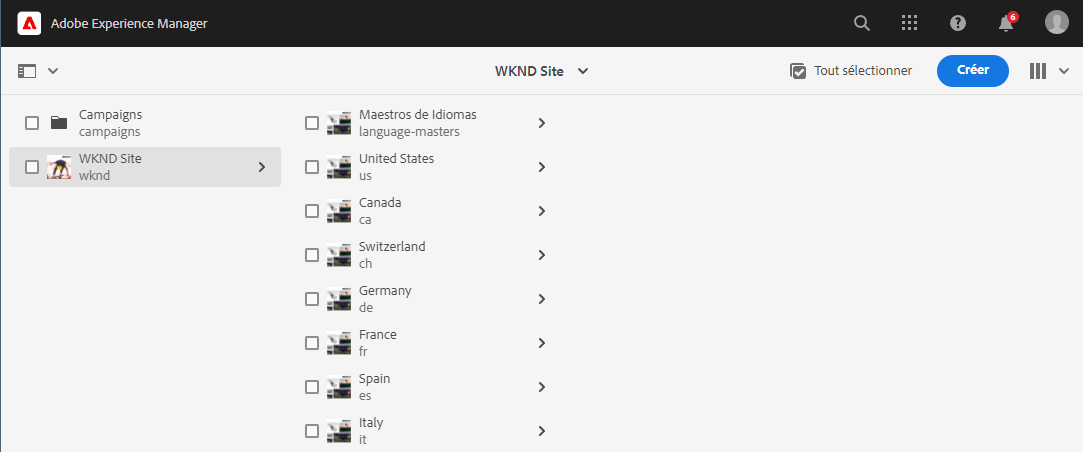Check the United States checkbox
This screenshot has height=452, width=1083.
click(x=312, y=167)
